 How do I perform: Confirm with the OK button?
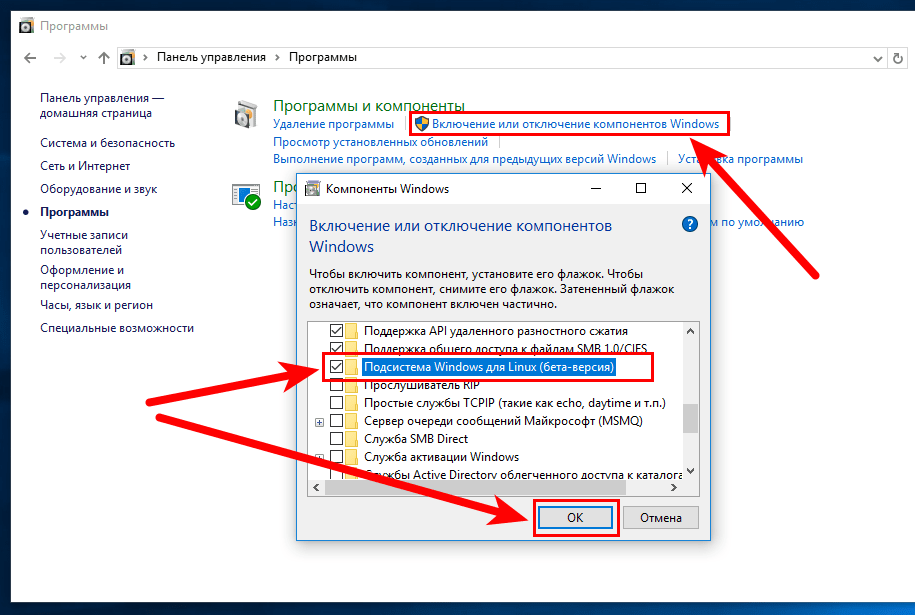[575, 518]
